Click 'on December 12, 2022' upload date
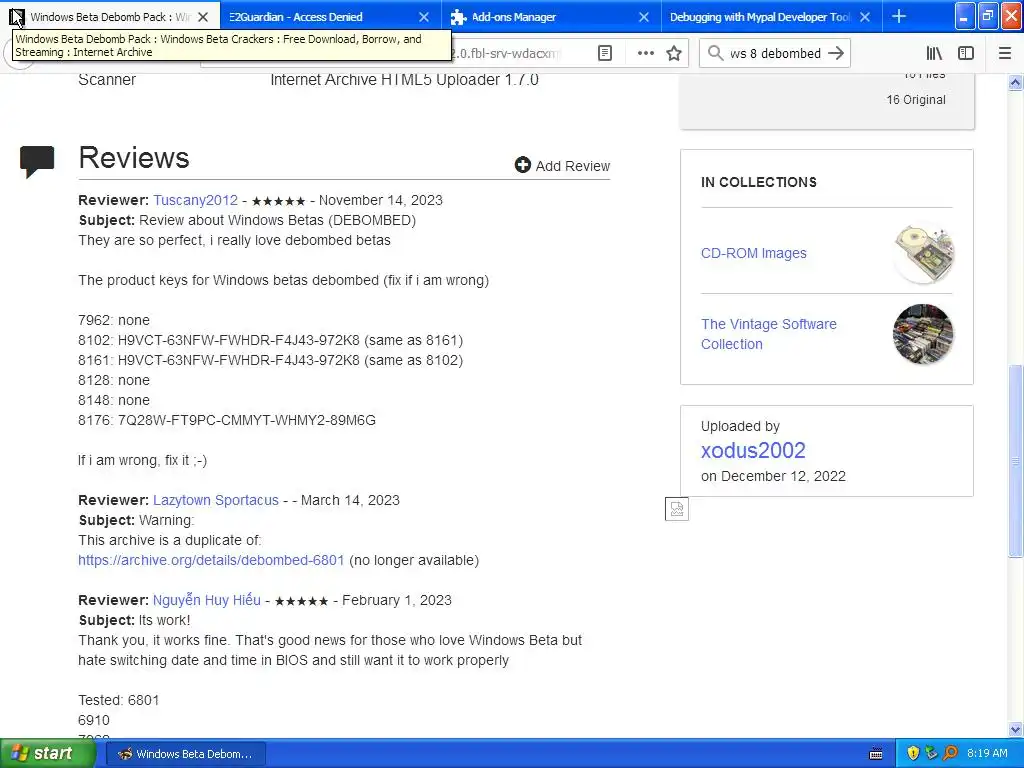Image resolution: width=1024 pixels, height=768 pixels. pyautogui.click(x=773, y=476)
